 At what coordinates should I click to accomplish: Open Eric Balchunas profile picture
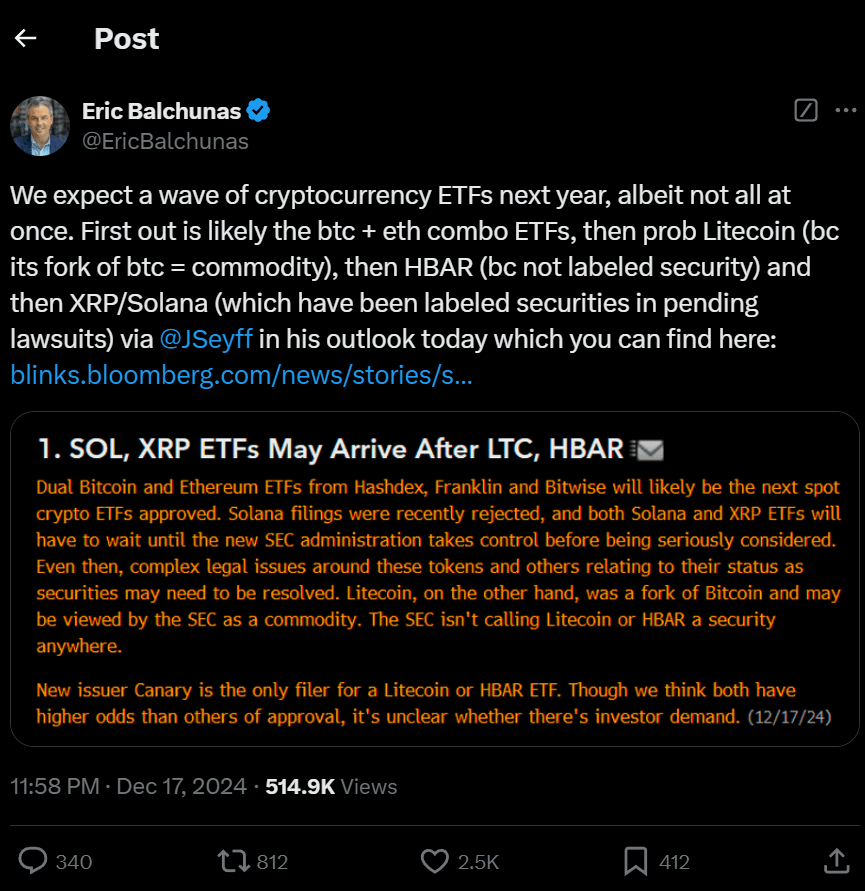(x=39, y=126)
